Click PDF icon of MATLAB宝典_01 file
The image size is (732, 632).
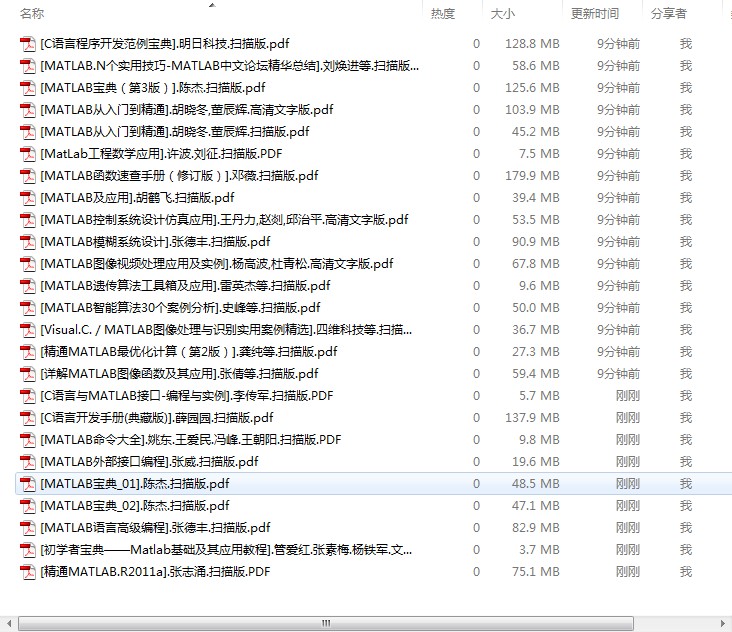point(28,484)
